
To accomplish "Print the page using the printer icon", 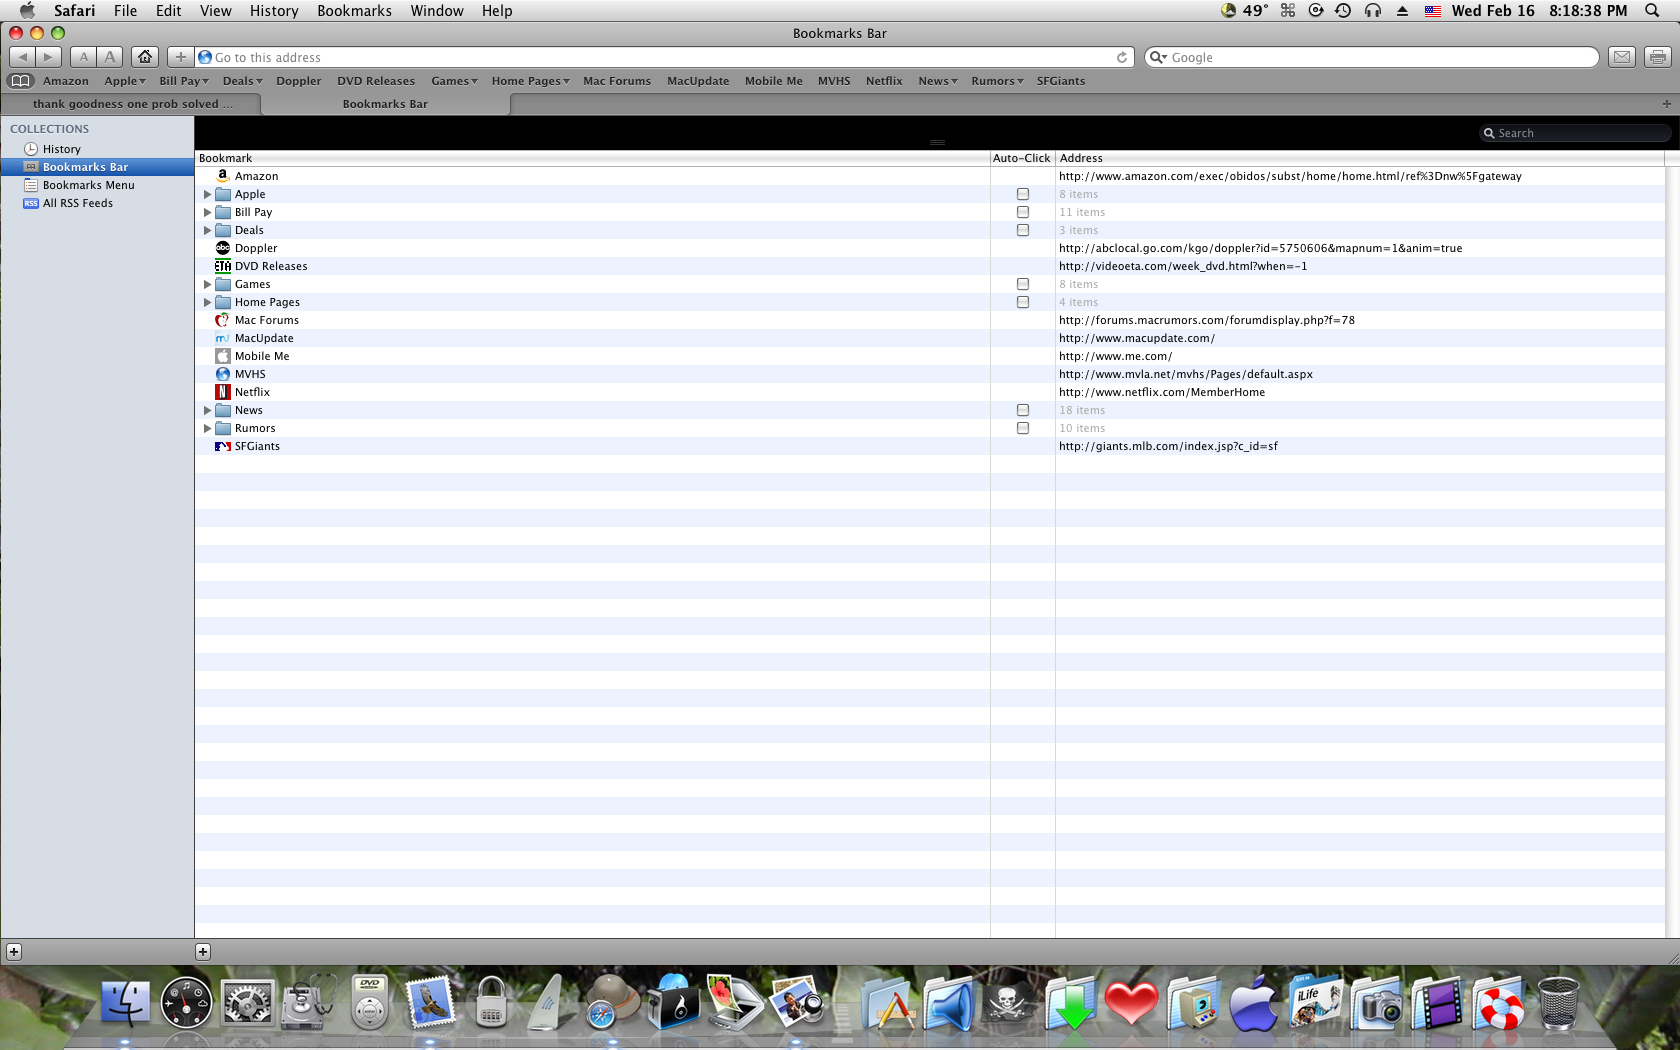I will (1658, 57).
